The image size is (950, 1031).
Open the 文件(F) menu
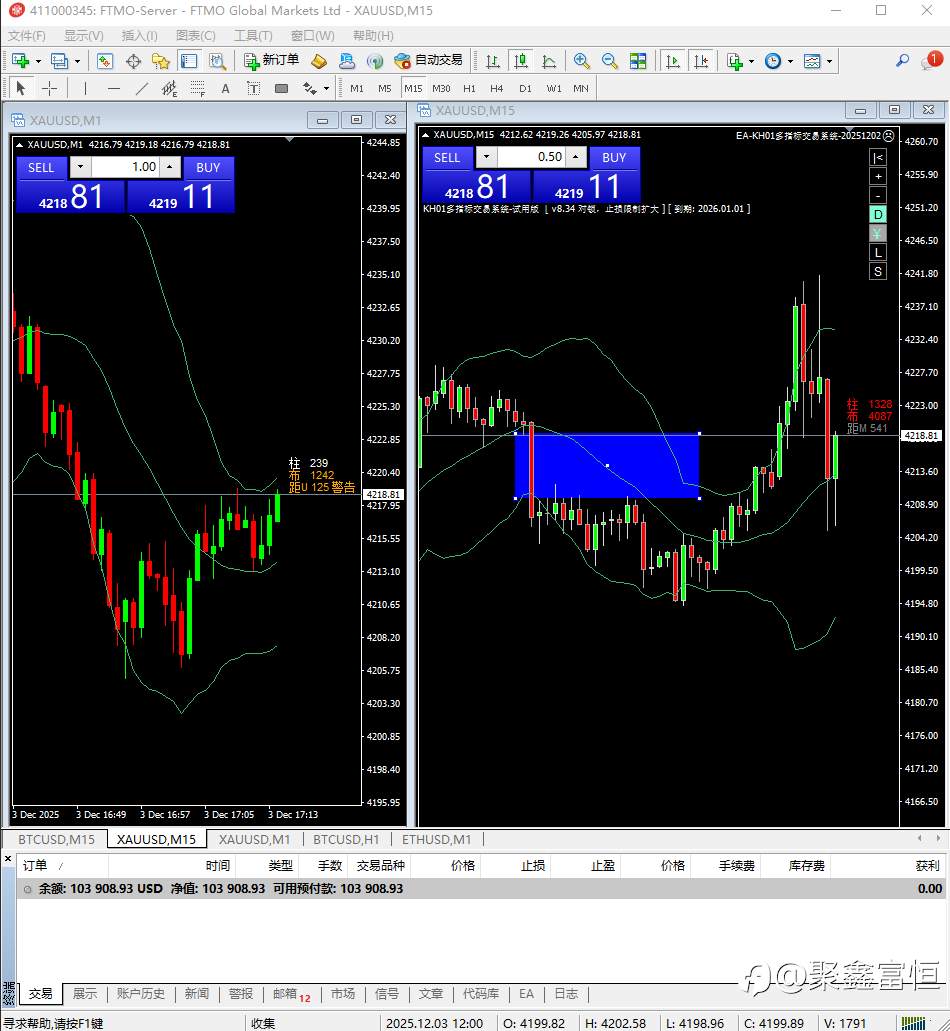tap(27, 36)
